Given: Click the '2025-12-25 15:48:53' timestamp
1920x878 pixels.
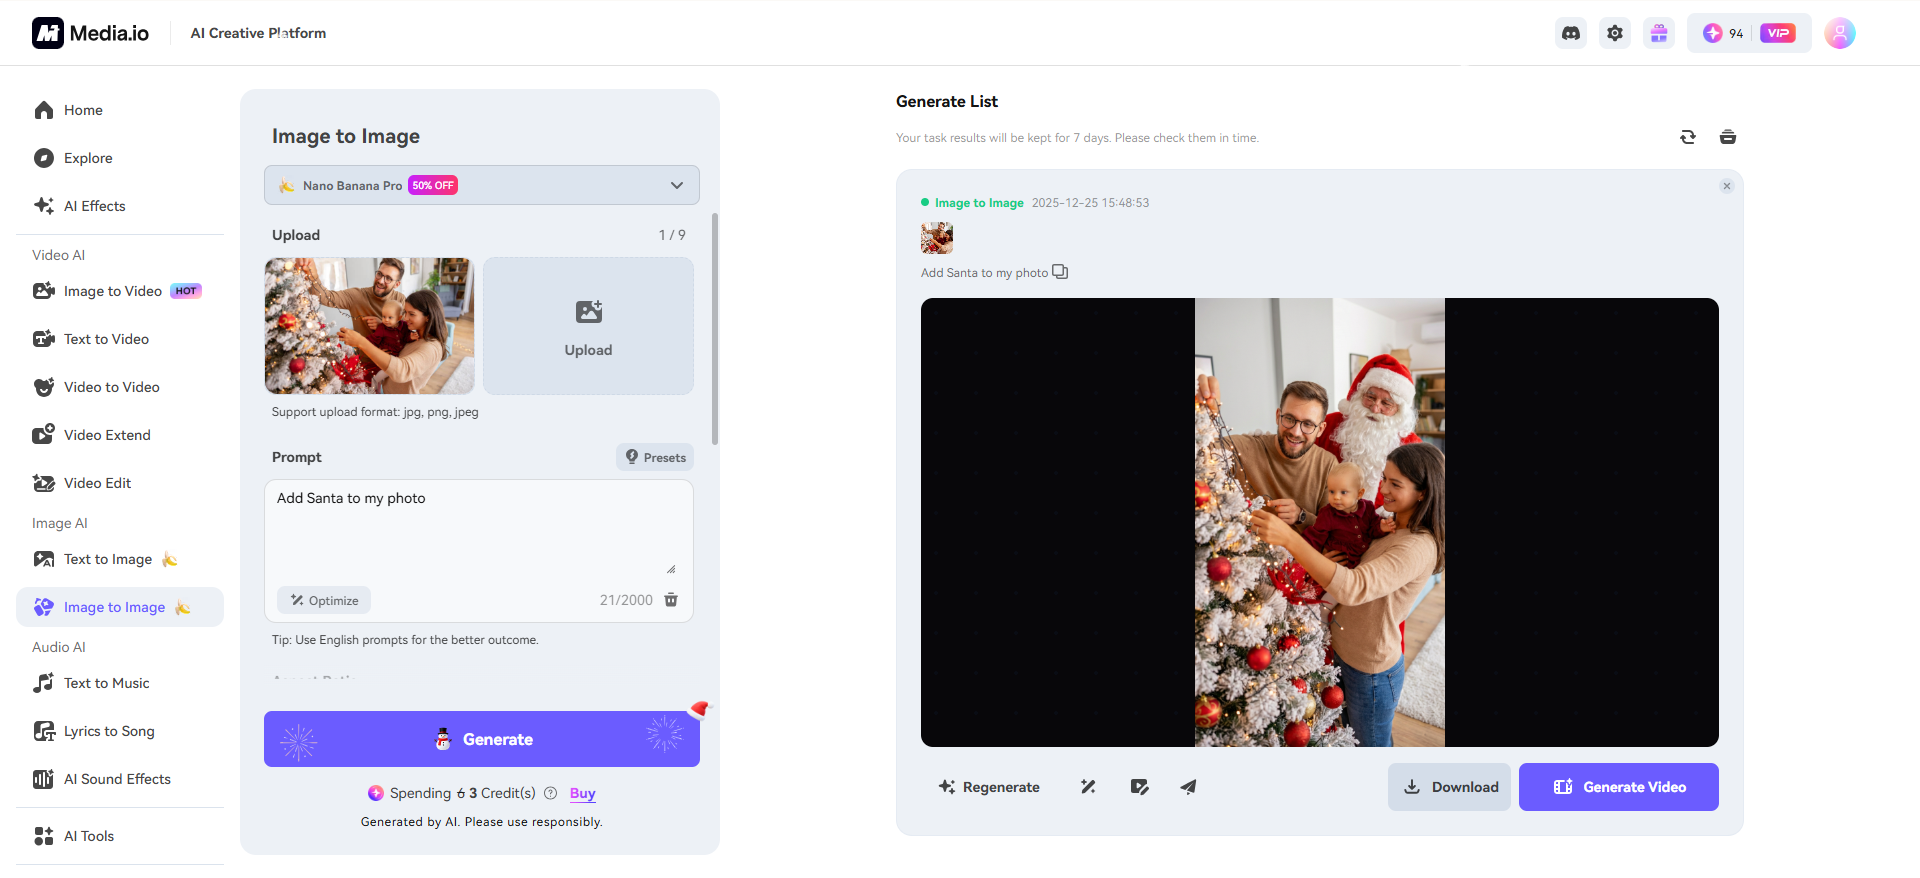Looking at the screenshot, I should (x=1091, y=203).
